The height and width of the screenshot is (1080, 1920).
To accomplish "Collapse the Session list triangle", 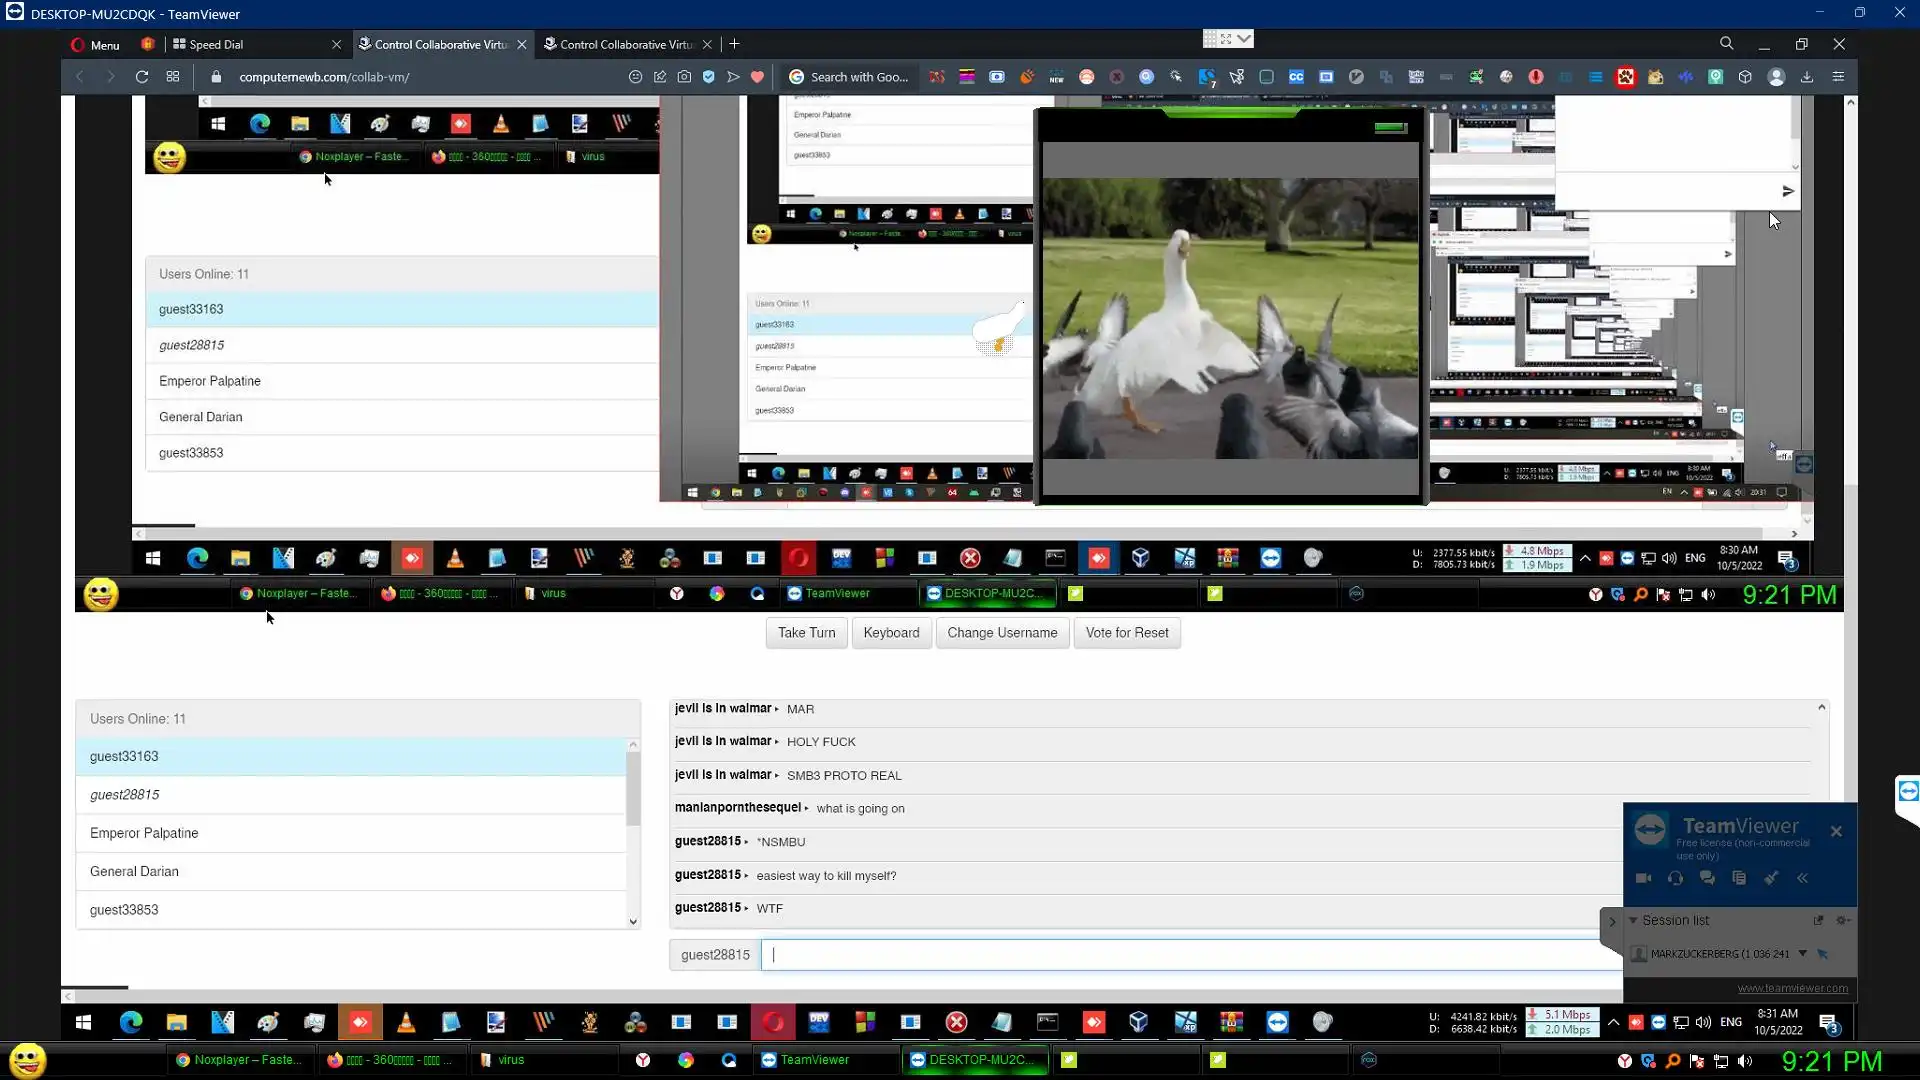I will click(x=1633, y=920).
